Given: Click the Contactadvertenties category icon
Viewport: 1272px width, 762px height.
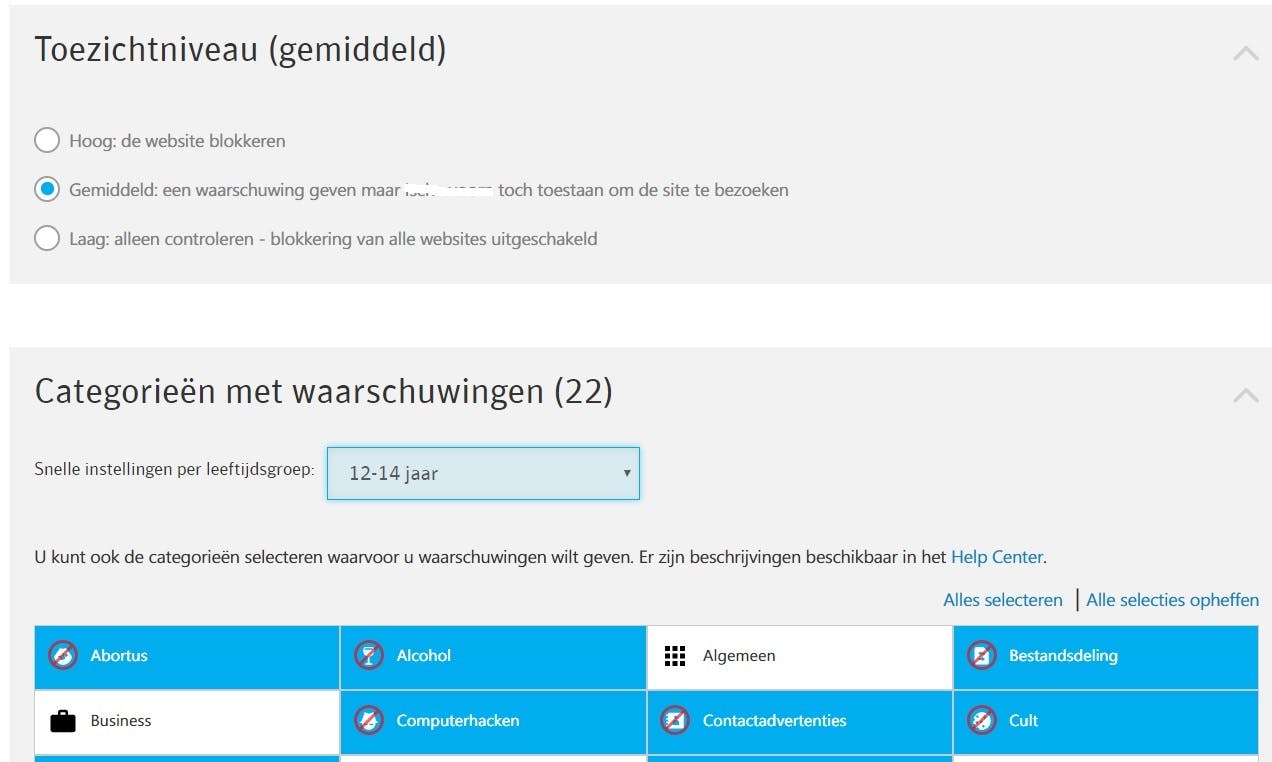Looking at the screenshot, I should tap(675, 721).
